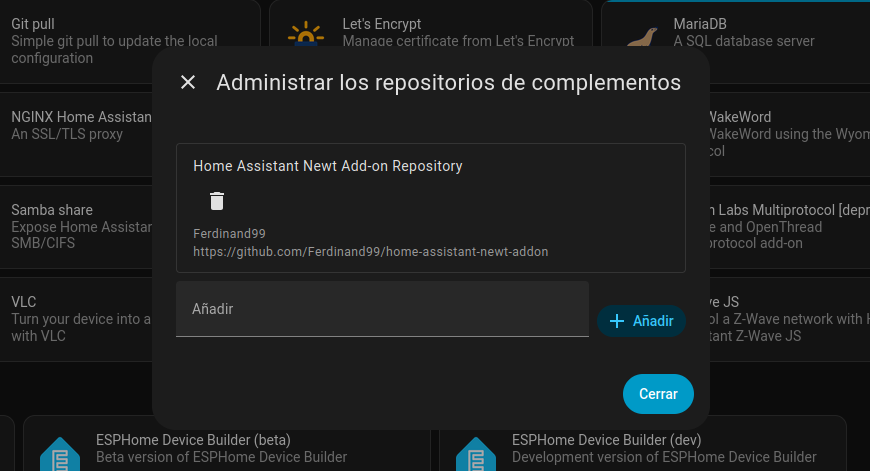Open the NGINX Home Assistant add-on card
Screen dimensions: 870x471
click(x=75, y=125)
